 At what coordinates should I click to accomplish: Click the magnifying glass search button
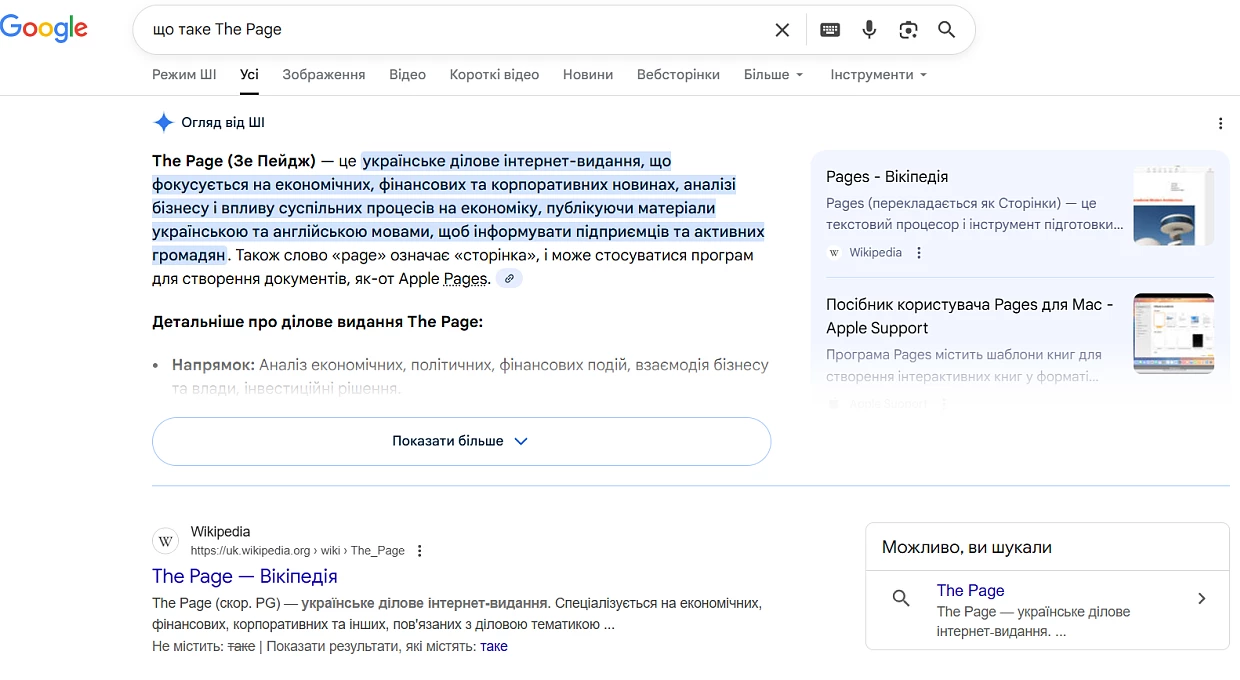click(x=947, y=30)
